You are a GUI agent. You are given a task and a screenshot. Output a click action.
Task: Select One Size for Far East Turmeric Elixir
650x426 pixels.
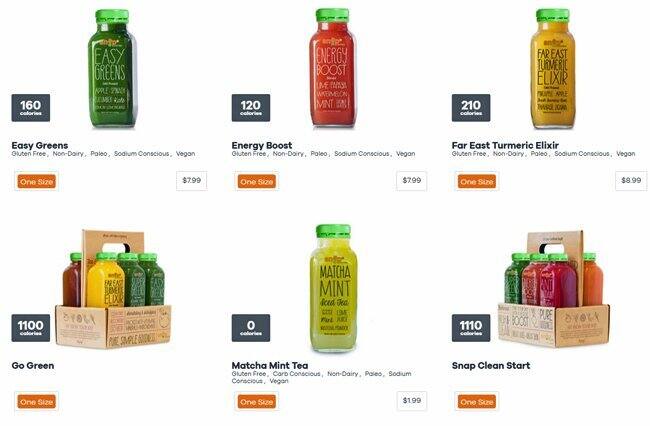(477, 182)
